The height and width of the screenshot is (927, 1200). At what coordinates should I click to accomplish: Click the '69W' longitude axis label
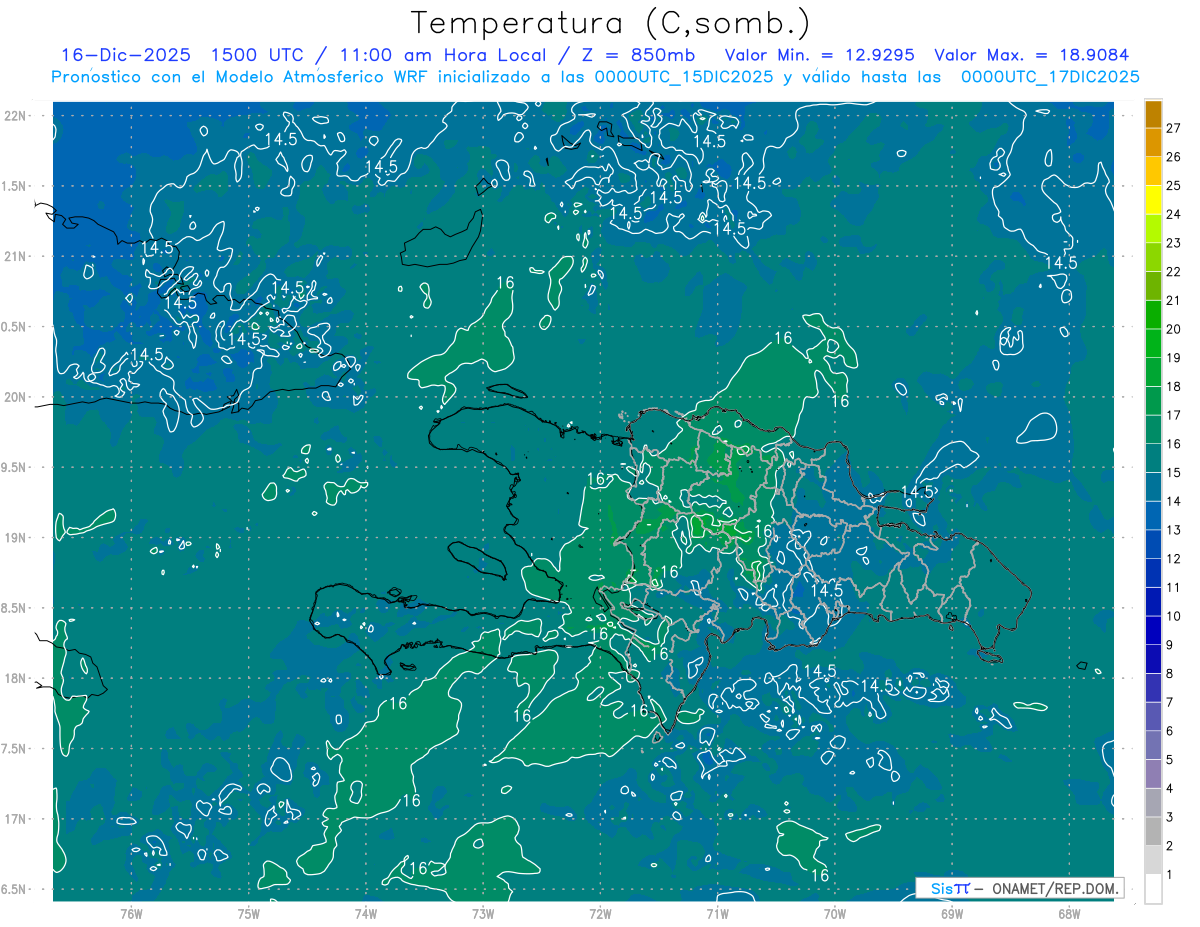pos(952,913)
